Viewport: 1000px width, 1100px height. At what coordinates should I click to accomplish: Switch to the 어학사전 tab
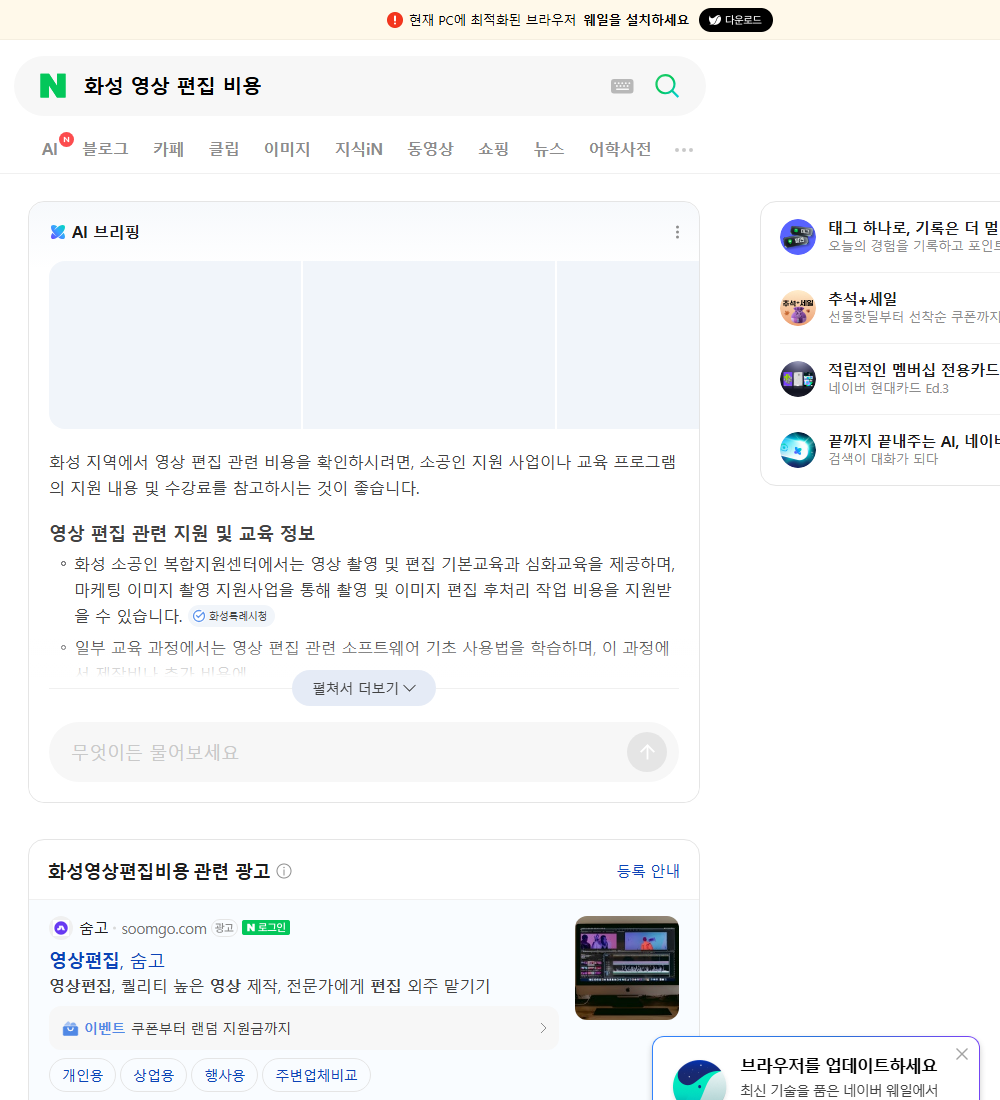pyautogui.click(x=620, y=149)
